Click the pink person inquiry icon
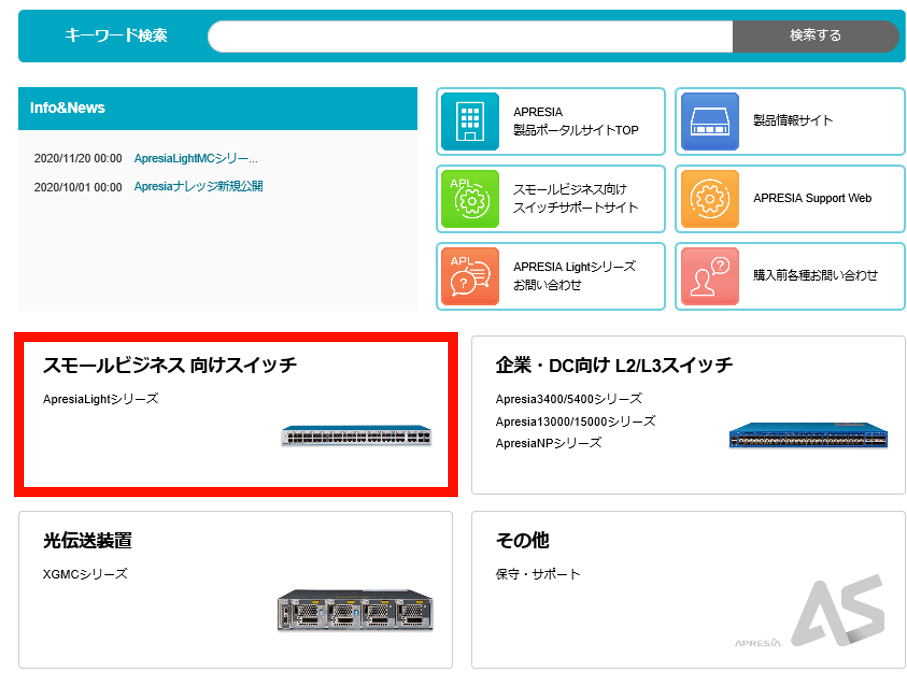 (x=710, y=276)
